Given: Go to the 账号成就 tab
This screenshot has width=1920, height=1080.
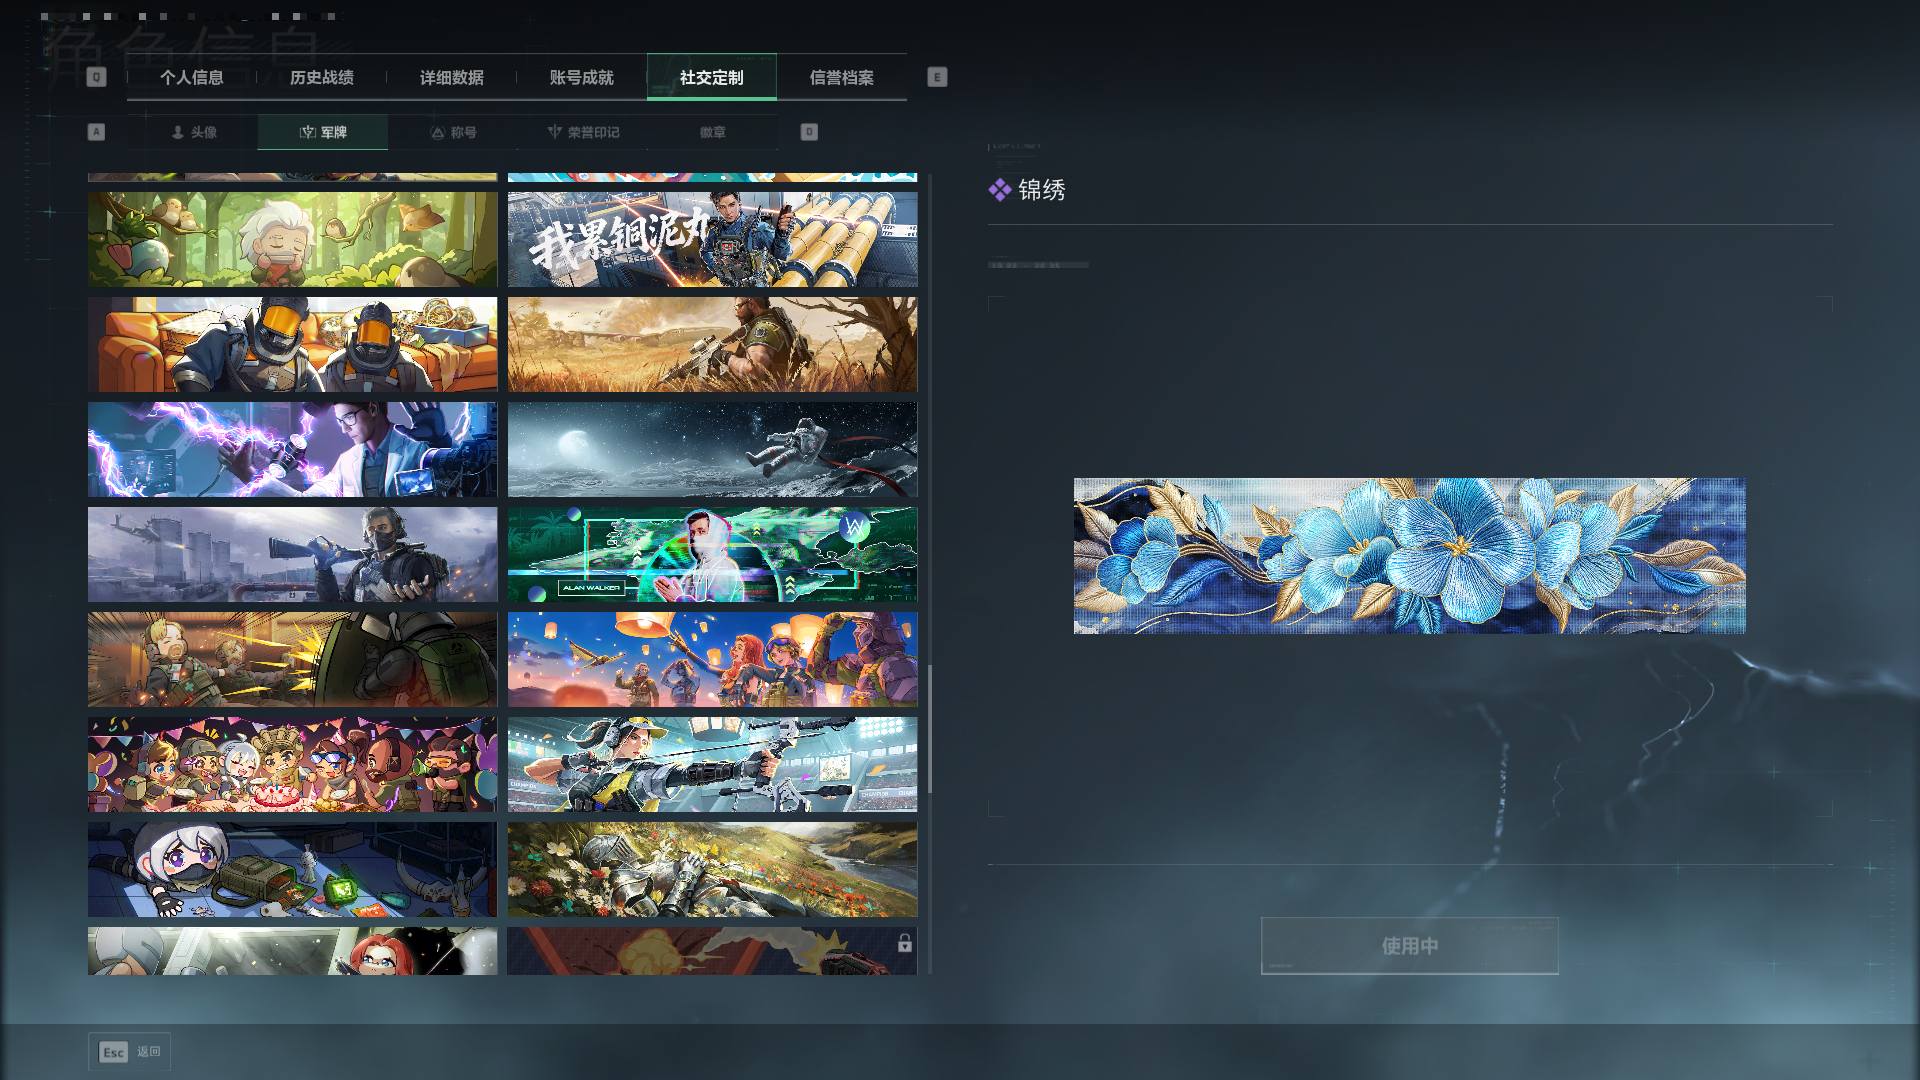Looking at the screenshot, I should 581,77.
